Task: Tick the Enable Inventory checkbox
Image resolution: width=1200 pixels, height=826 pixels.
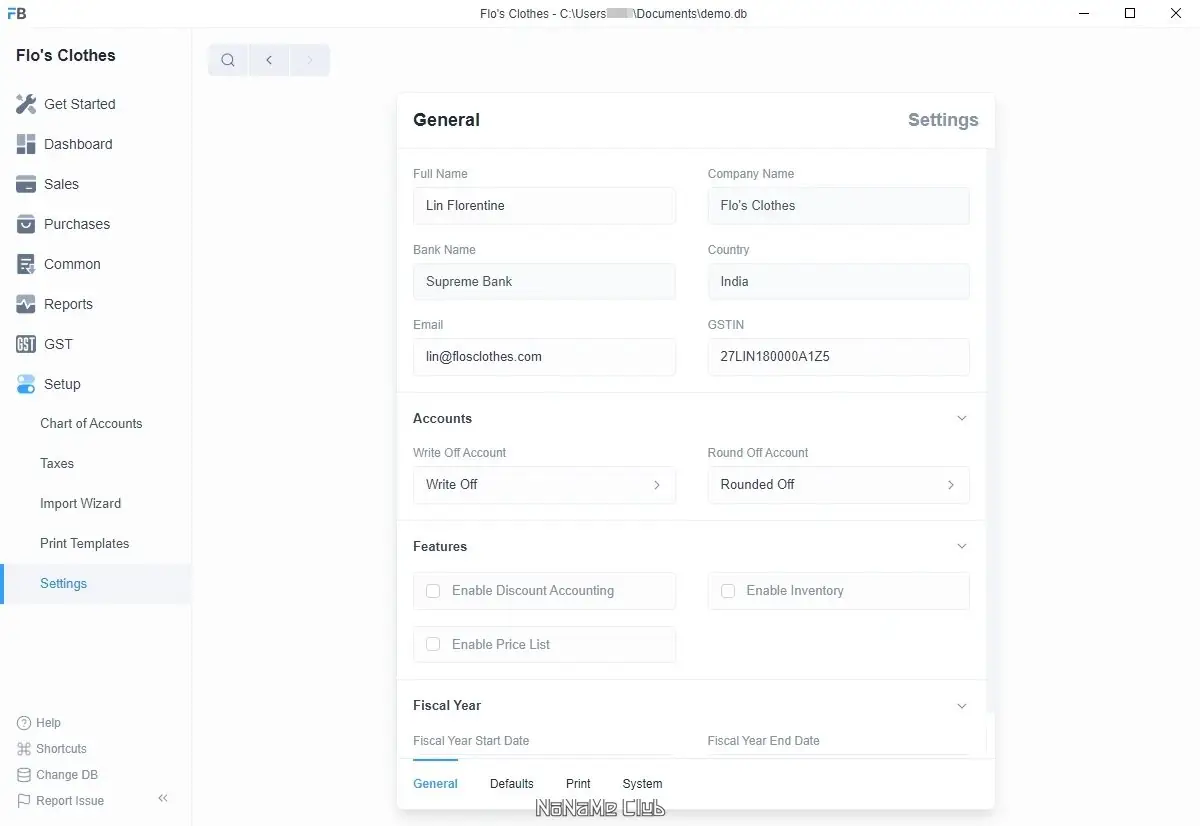Action: (x=728, y=591)
